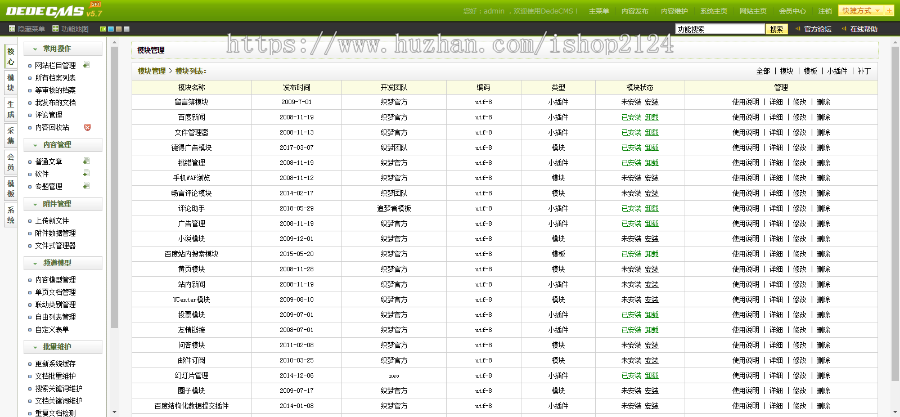The image size is (900, 417).
Task: Click the icon beside 软件 menu item
Action: (x=87, y=173)
